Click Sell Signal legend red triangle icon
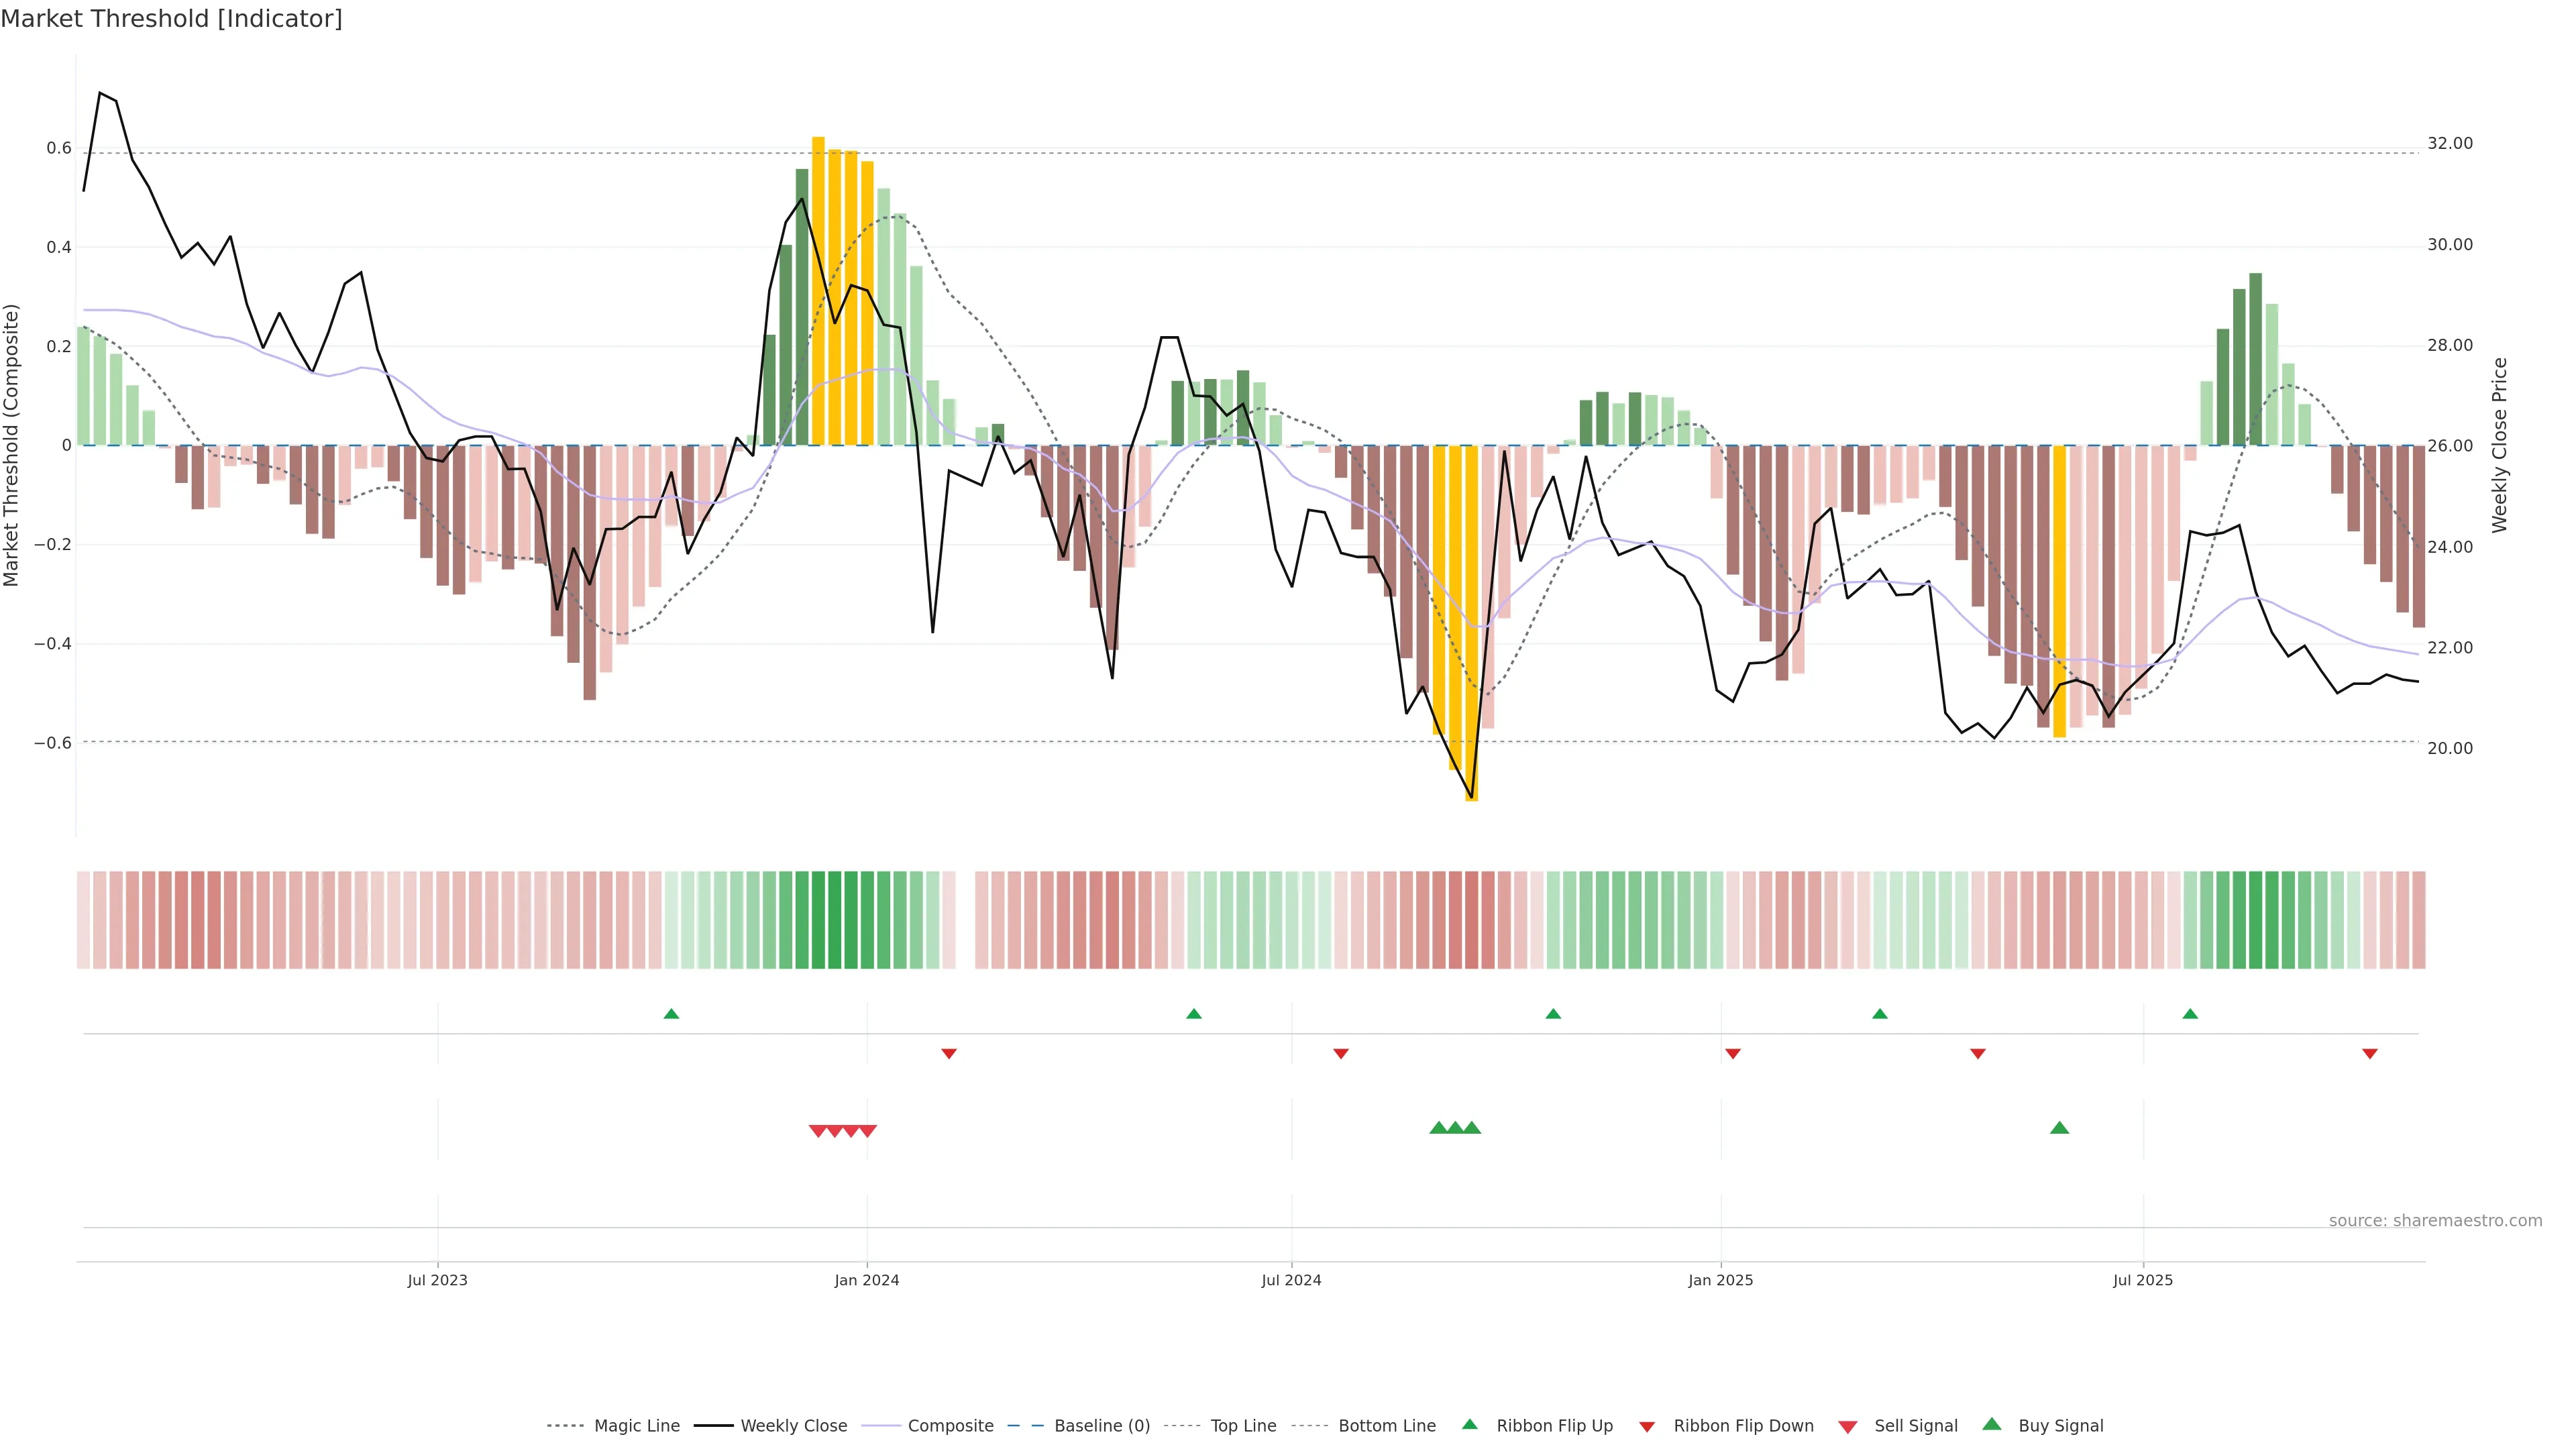The image size is (2576, 1449). click(x=1848, y=1427)
